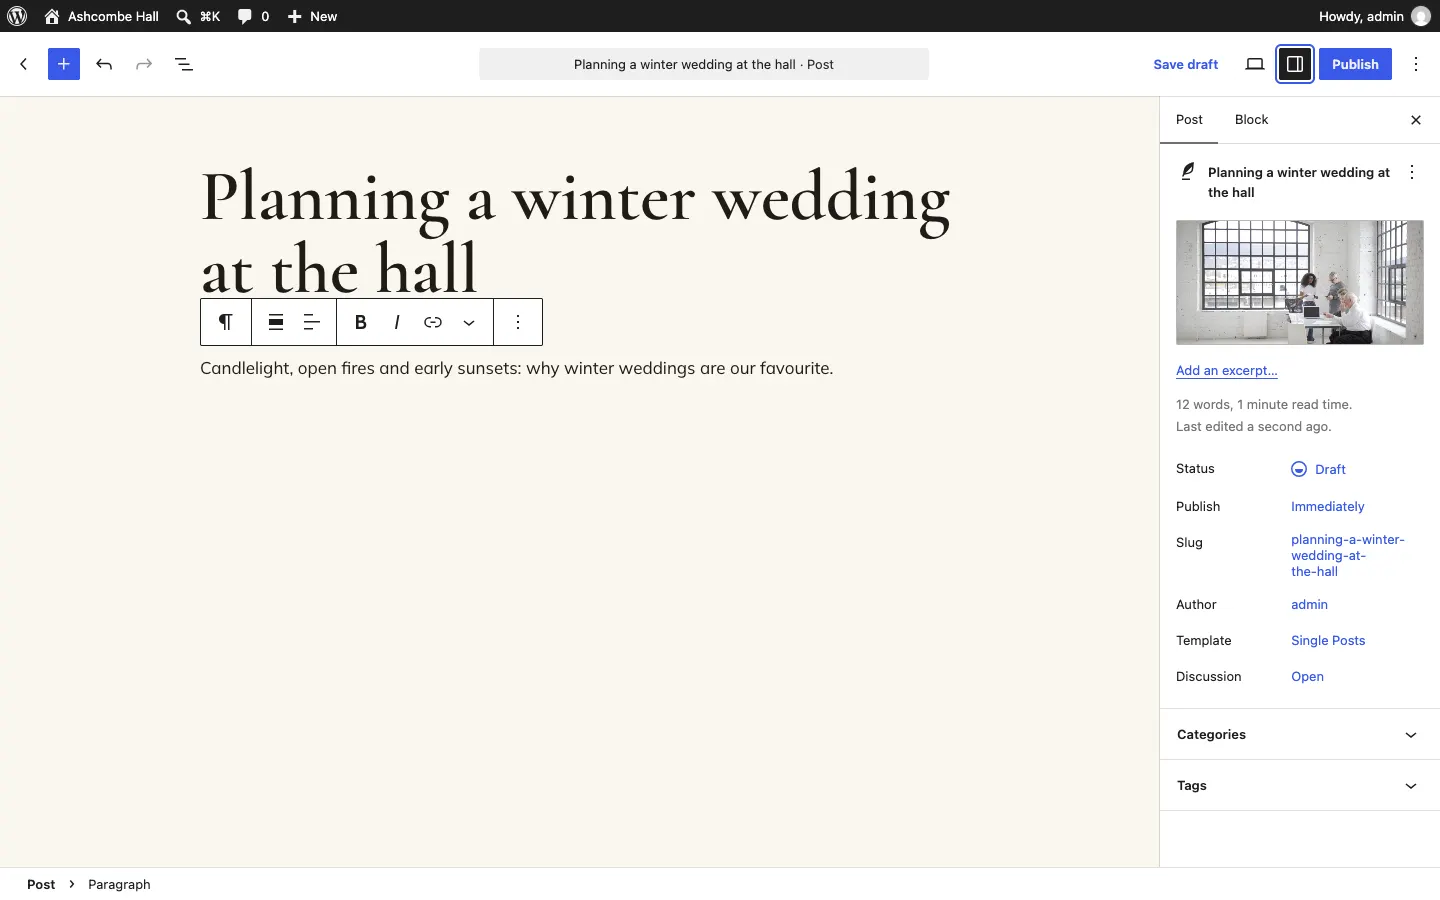1440x900 pixels.
Task: Open the New content menu
Action: tap(312, 16)
